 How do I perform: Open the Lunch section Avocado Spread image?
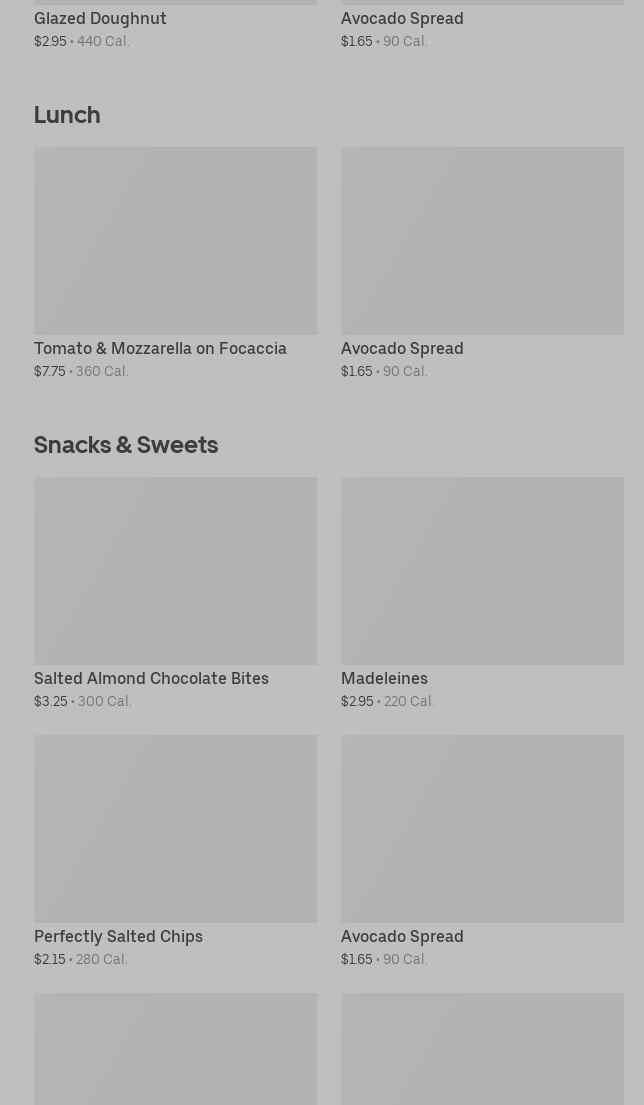pos(483,240)
